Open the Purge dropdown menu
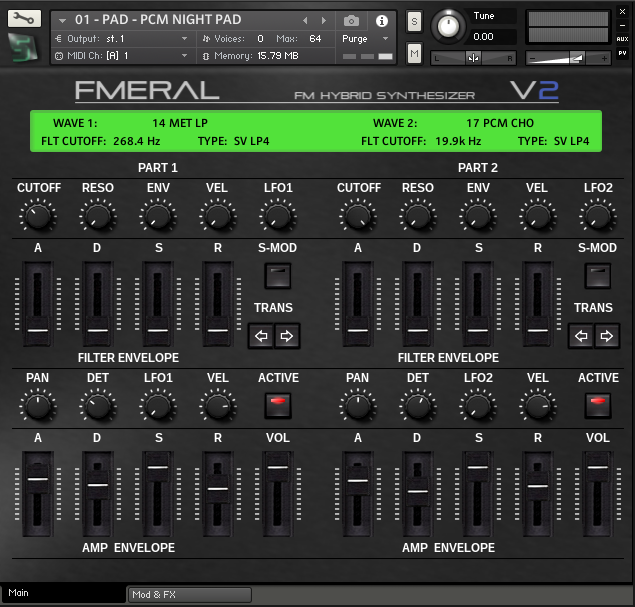 click(365, 39)
